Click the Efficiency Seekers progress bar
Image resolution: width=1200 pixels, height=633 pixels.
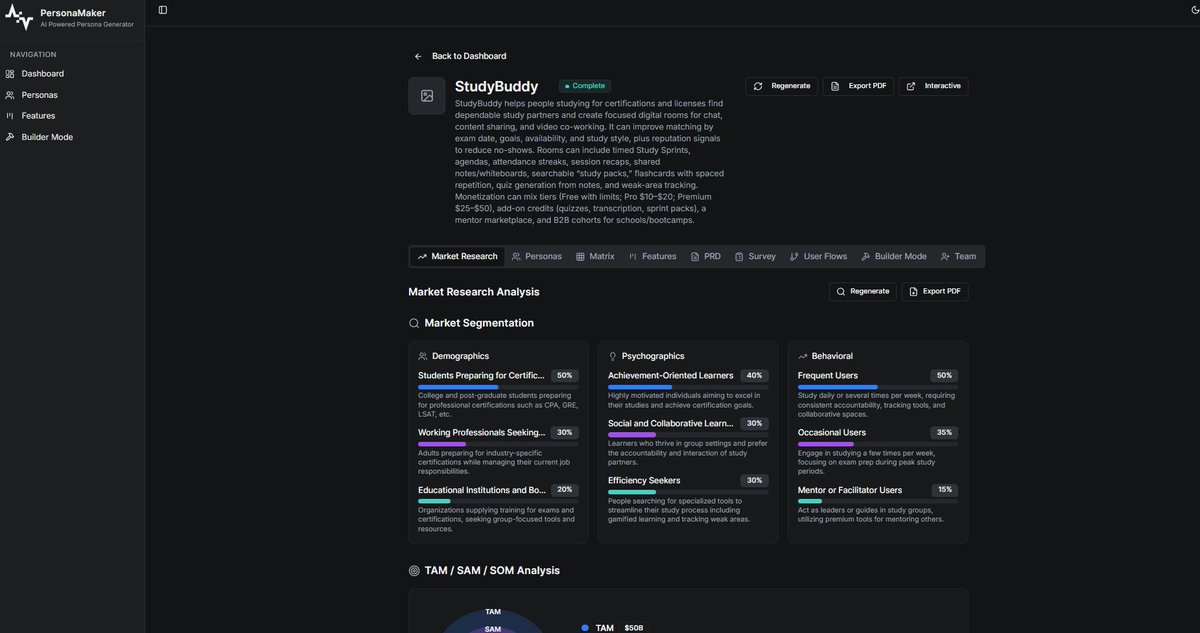pos(688,492)
